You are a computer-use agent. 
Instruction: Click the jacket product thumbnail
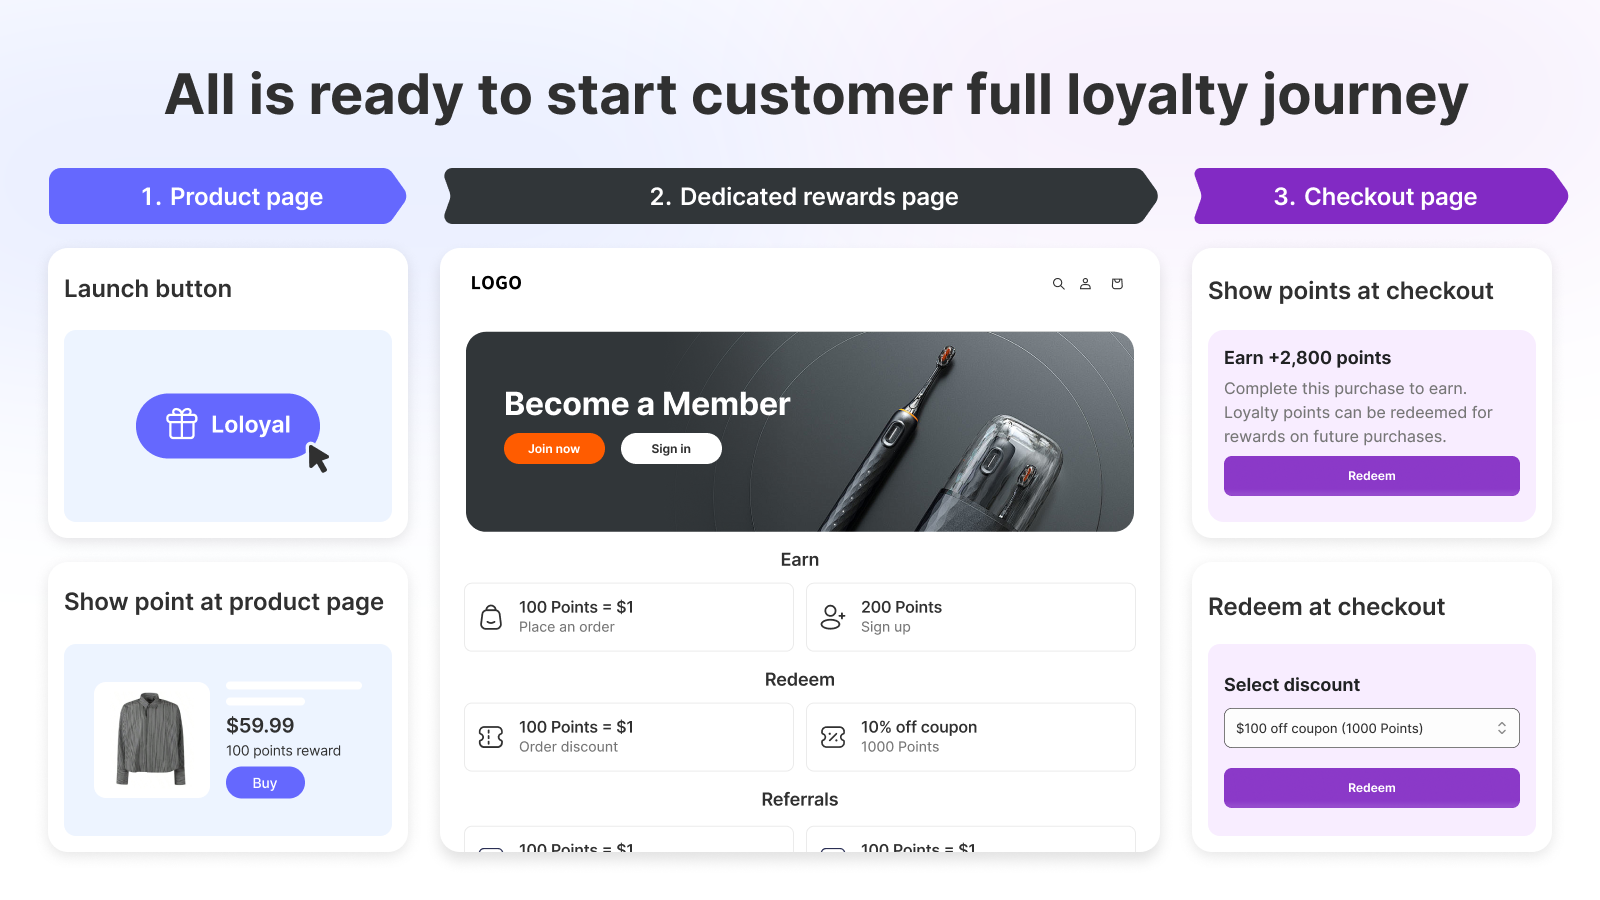[152, 740]
